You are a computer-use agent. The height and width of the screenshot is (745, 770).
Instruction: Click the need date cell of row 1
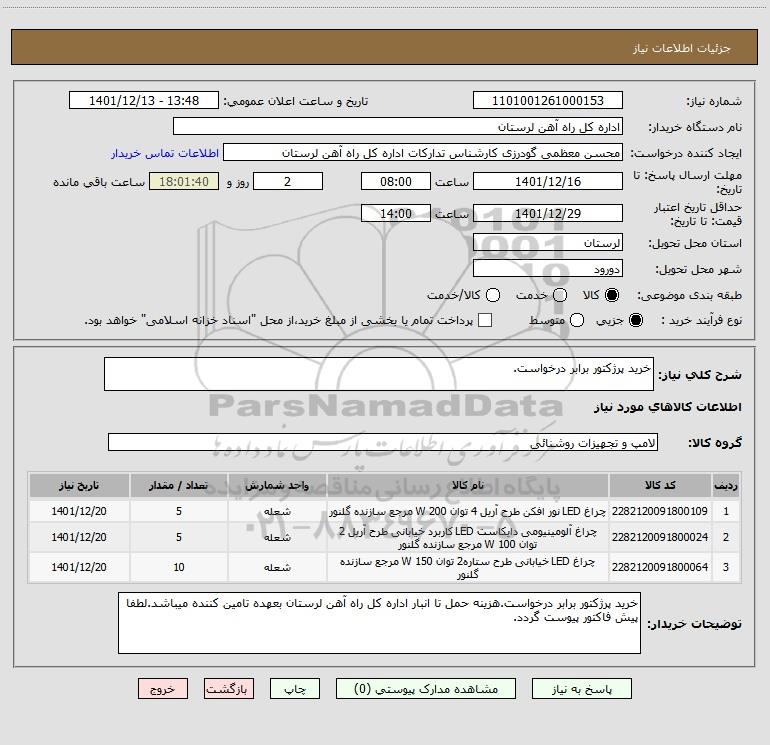pyautogui.click(x=79, y=511)
